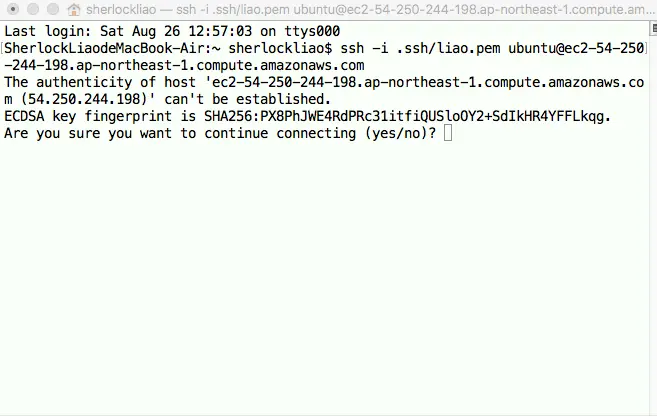
Task: Click the 'Last login' line in the terminal
Action: click(x=172, y=31)
